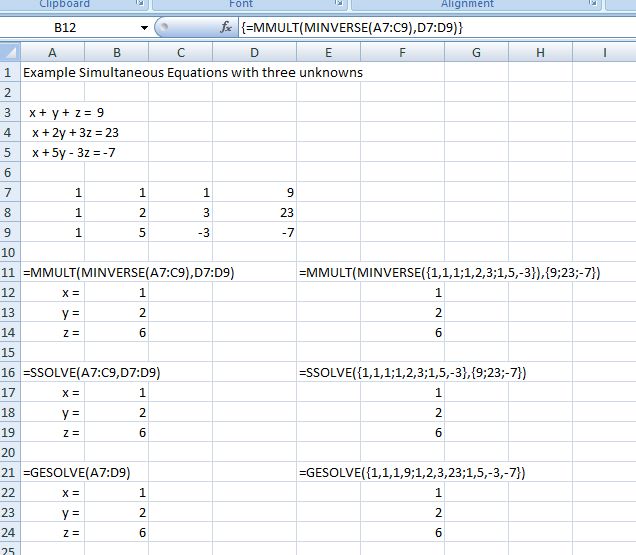Click cell F13 containing 2
636x555 pixels.
click(x=402, y=313)
